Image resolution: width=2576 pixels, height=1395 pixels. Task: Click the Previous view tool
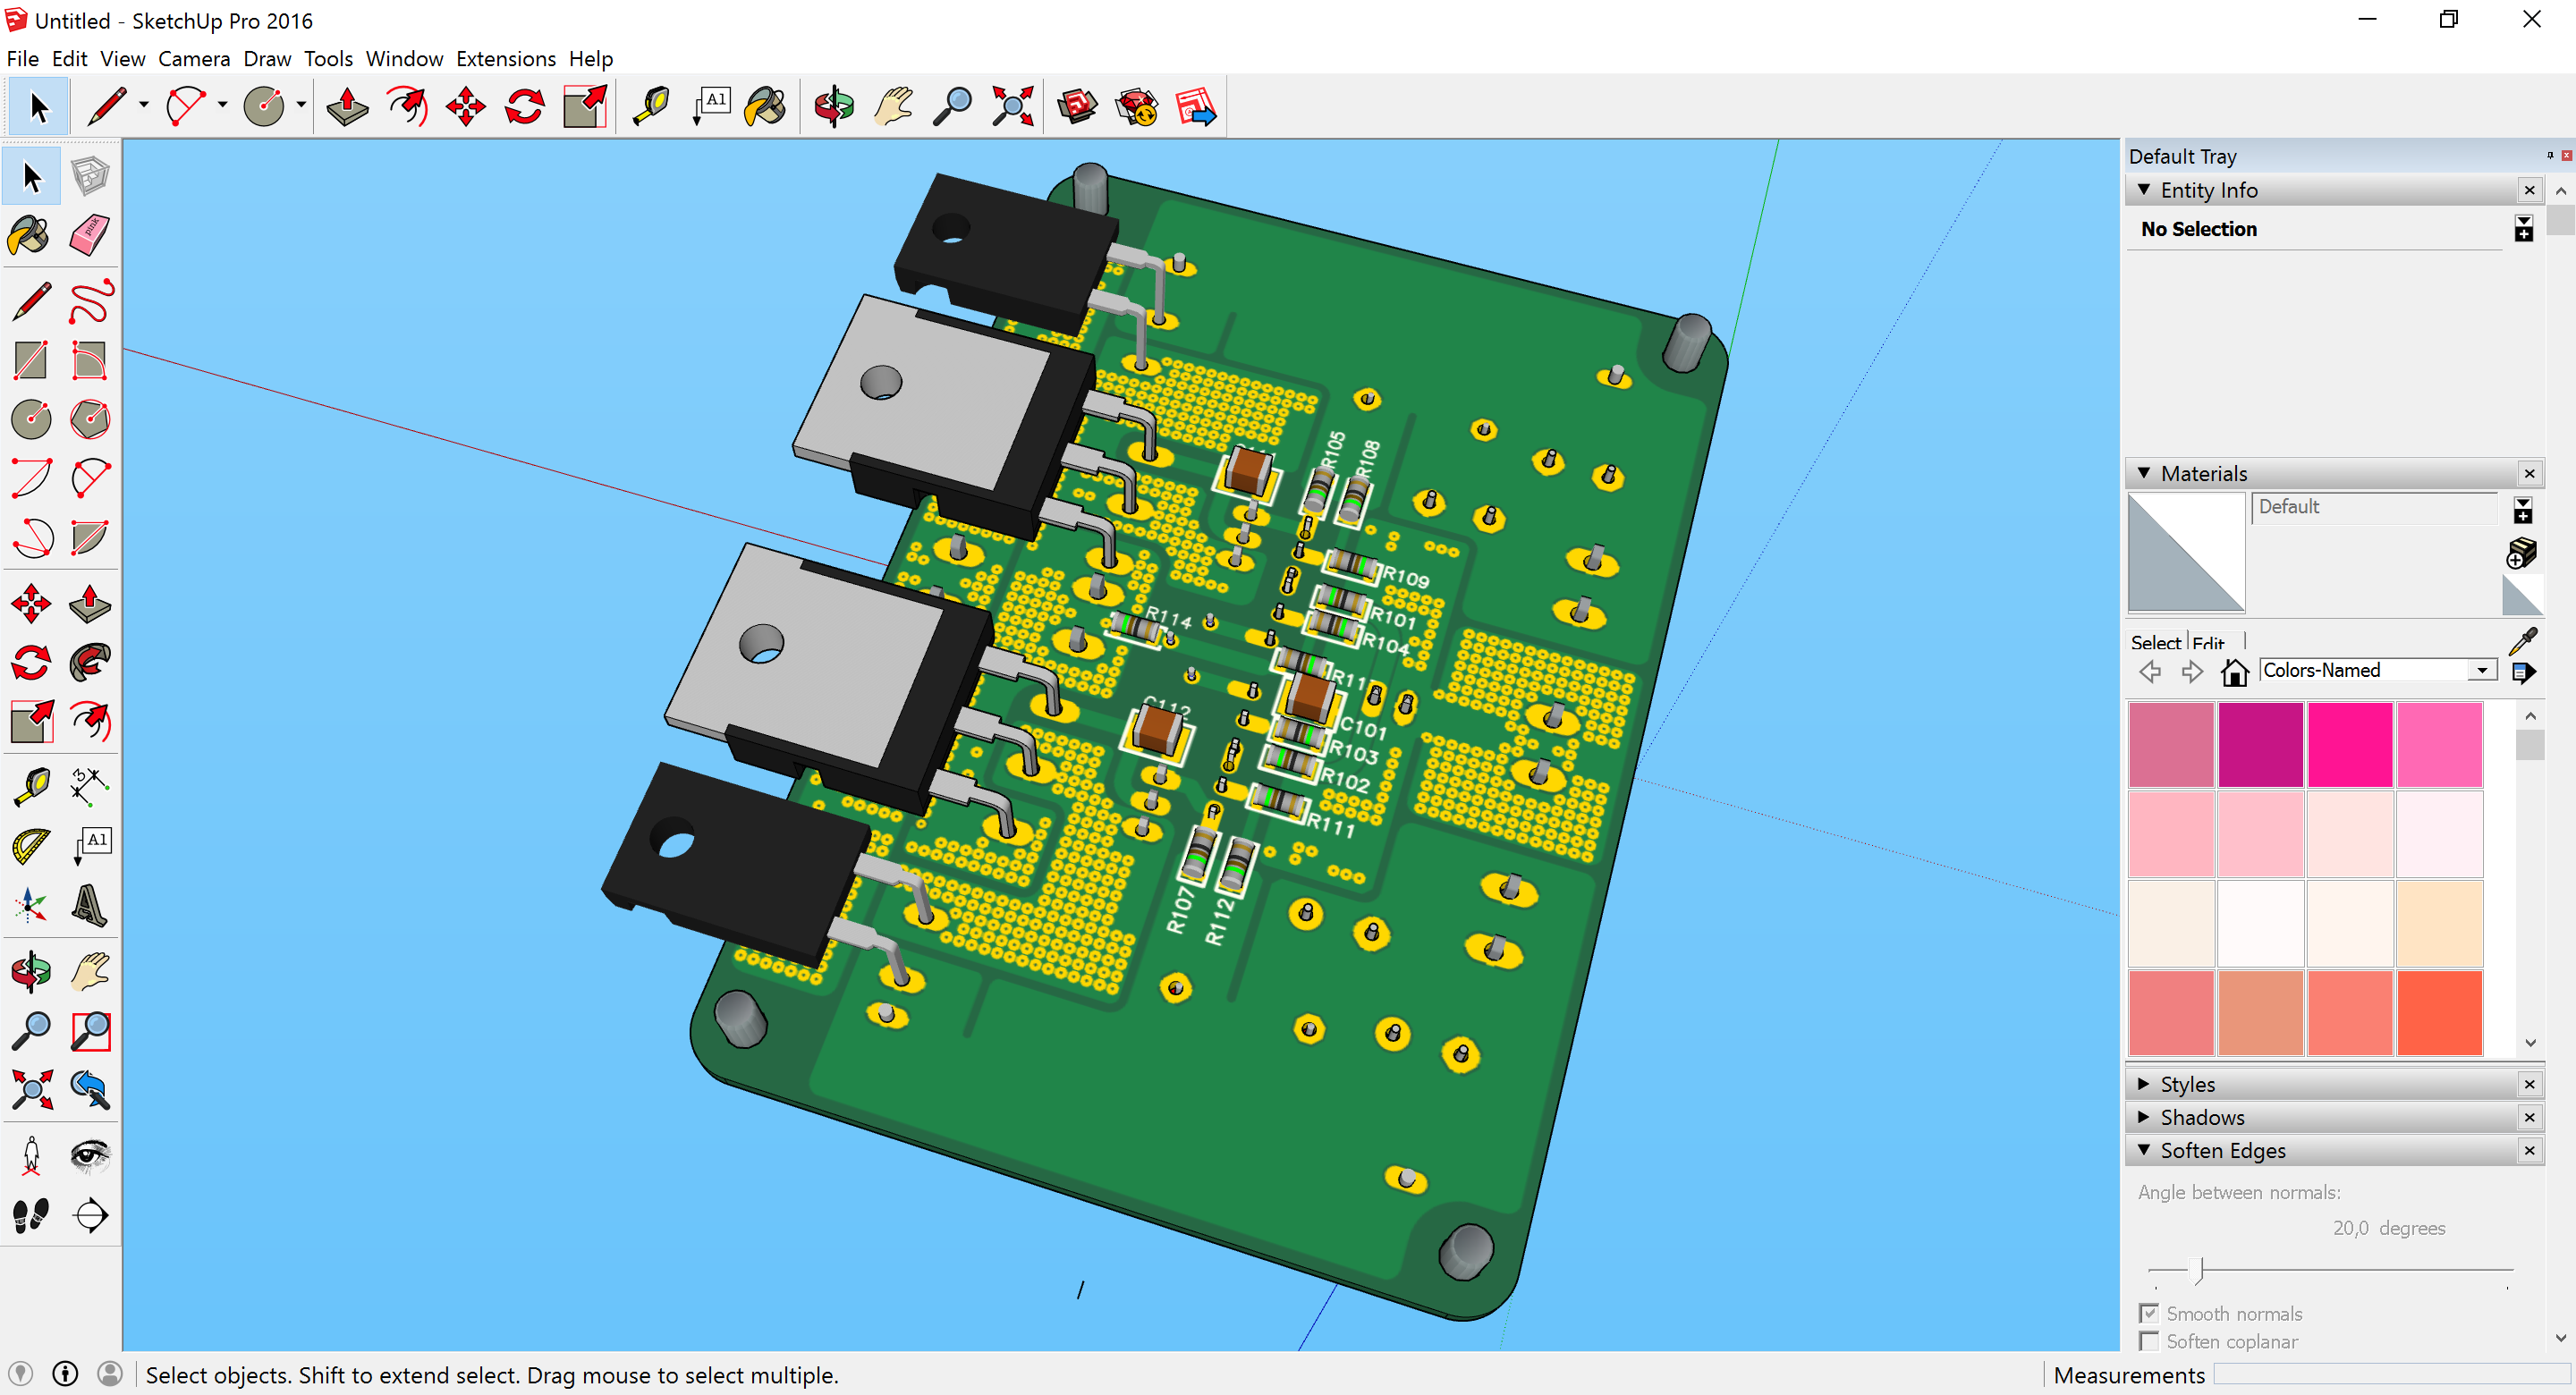pos(90,1089)
